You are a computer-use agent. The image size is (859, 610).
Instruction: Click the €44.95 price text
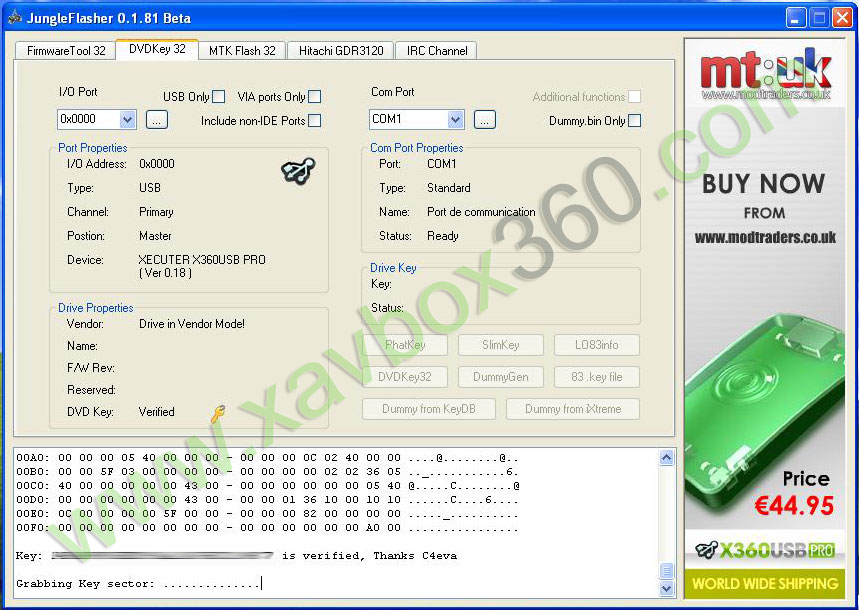click(794, 505)
